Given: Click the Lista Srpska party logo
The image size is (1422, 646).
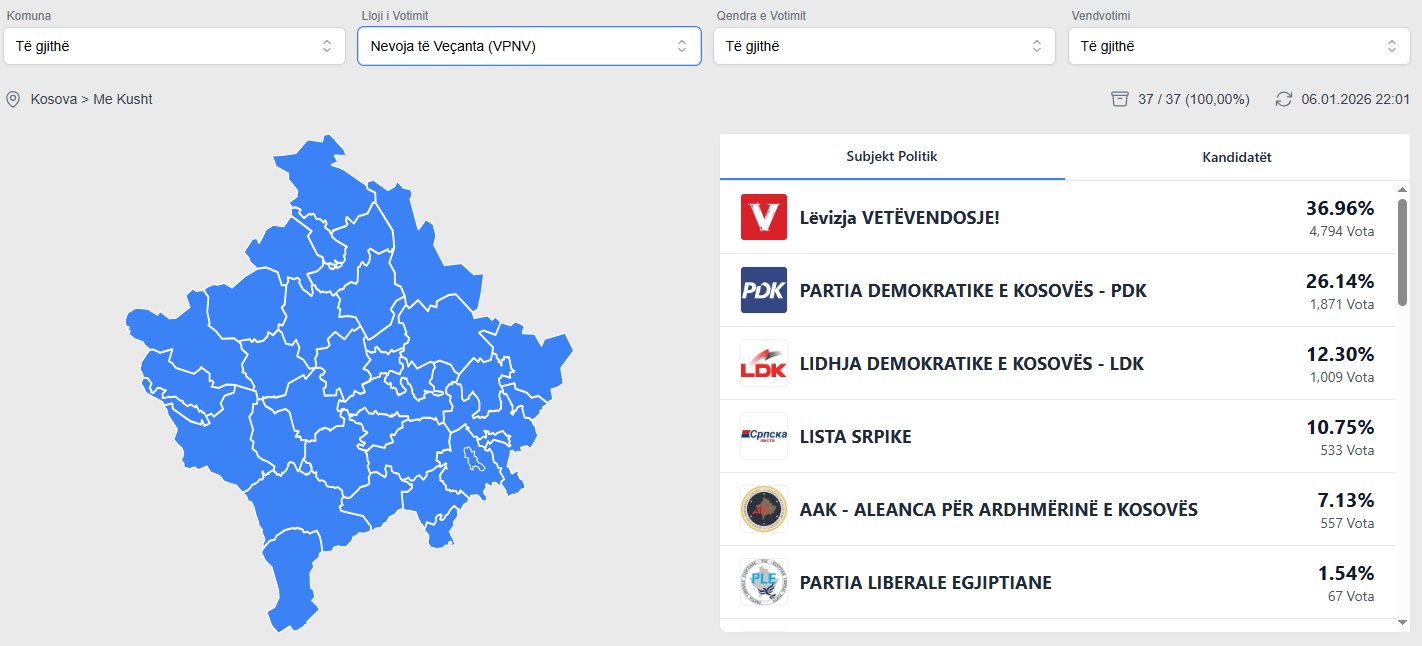Looking at the screenshot, I should [763, 436].
